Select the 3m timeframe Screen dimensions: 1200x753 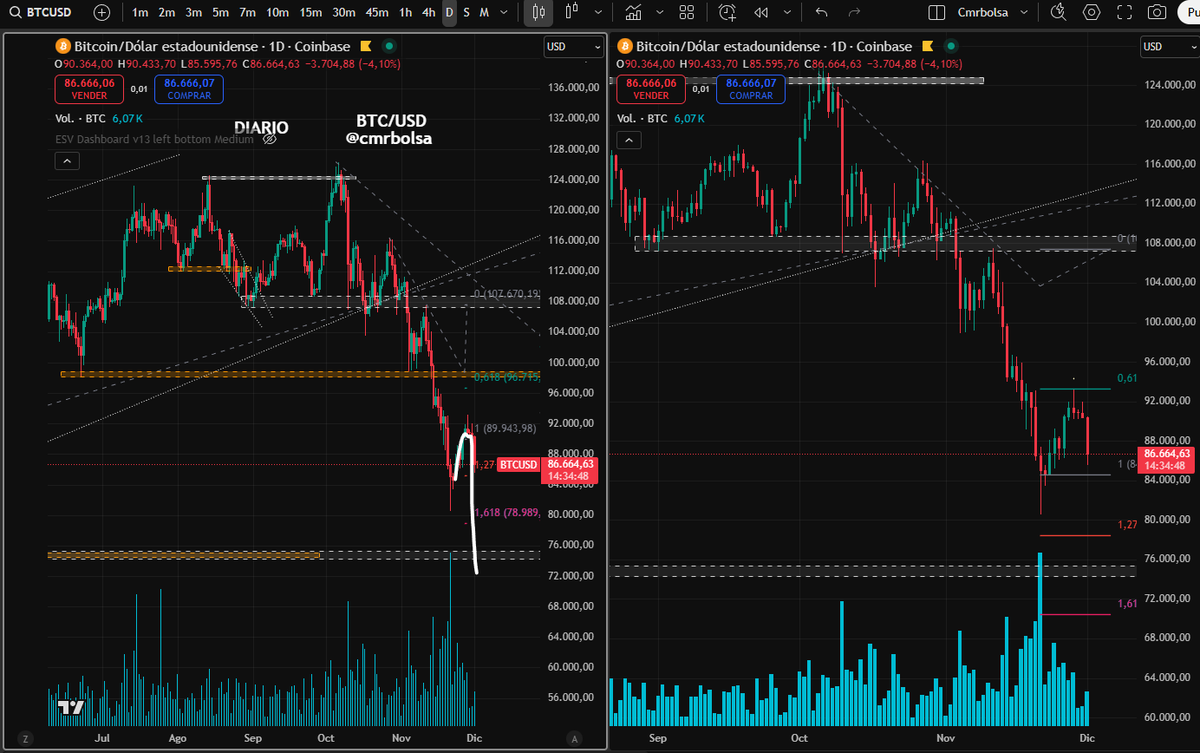(193, 12)
